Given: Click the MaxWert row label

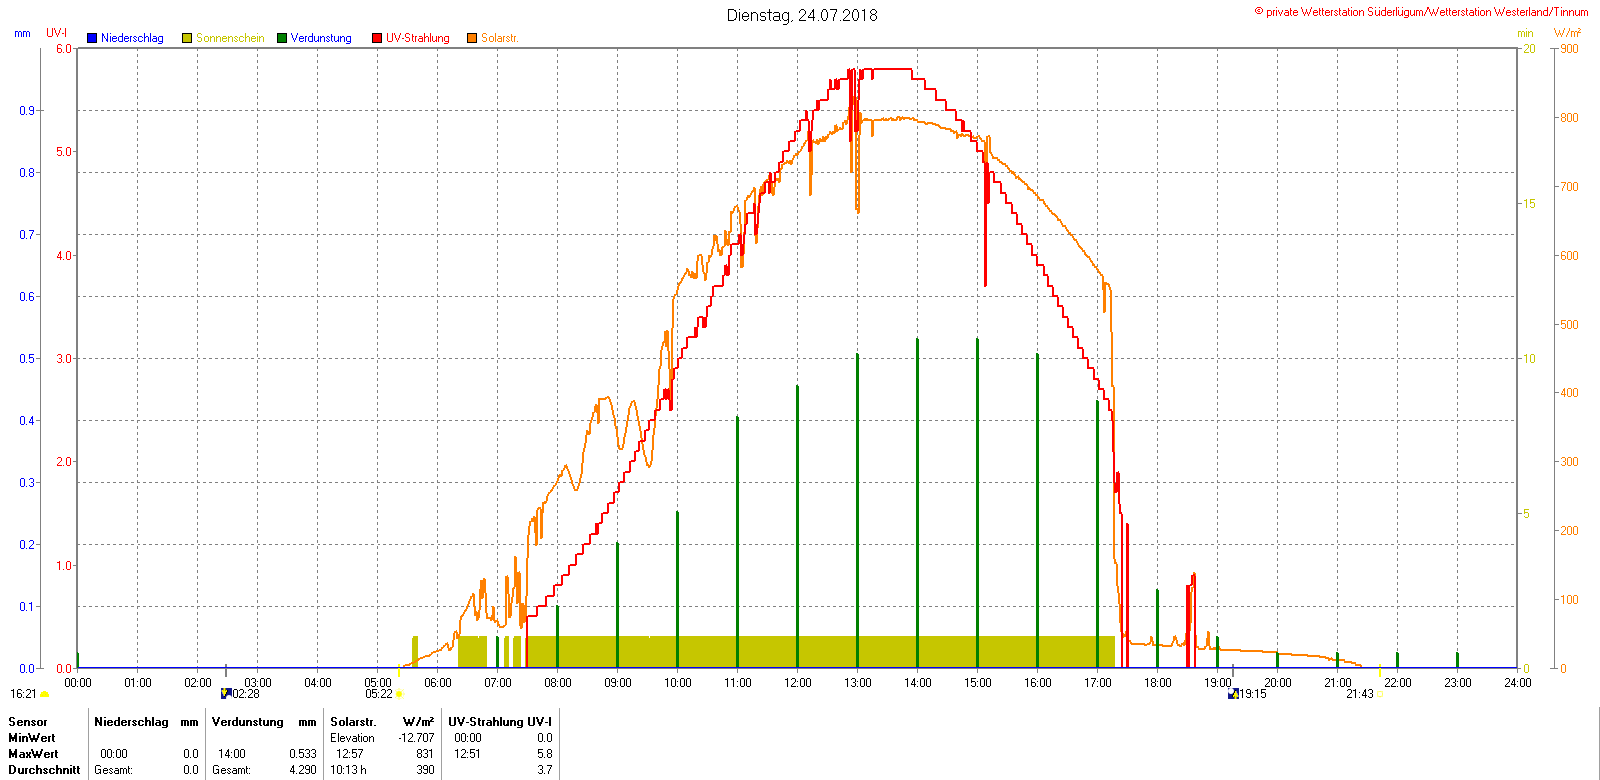Looking at the screenshot, I should pos(33,754).
